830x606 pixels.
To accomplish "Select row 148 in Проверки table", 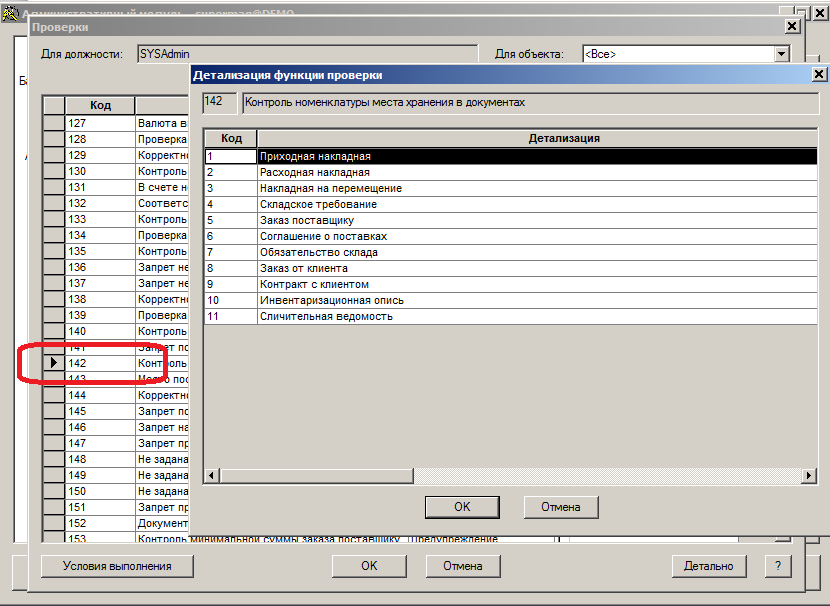I will [x=115, y=459].
